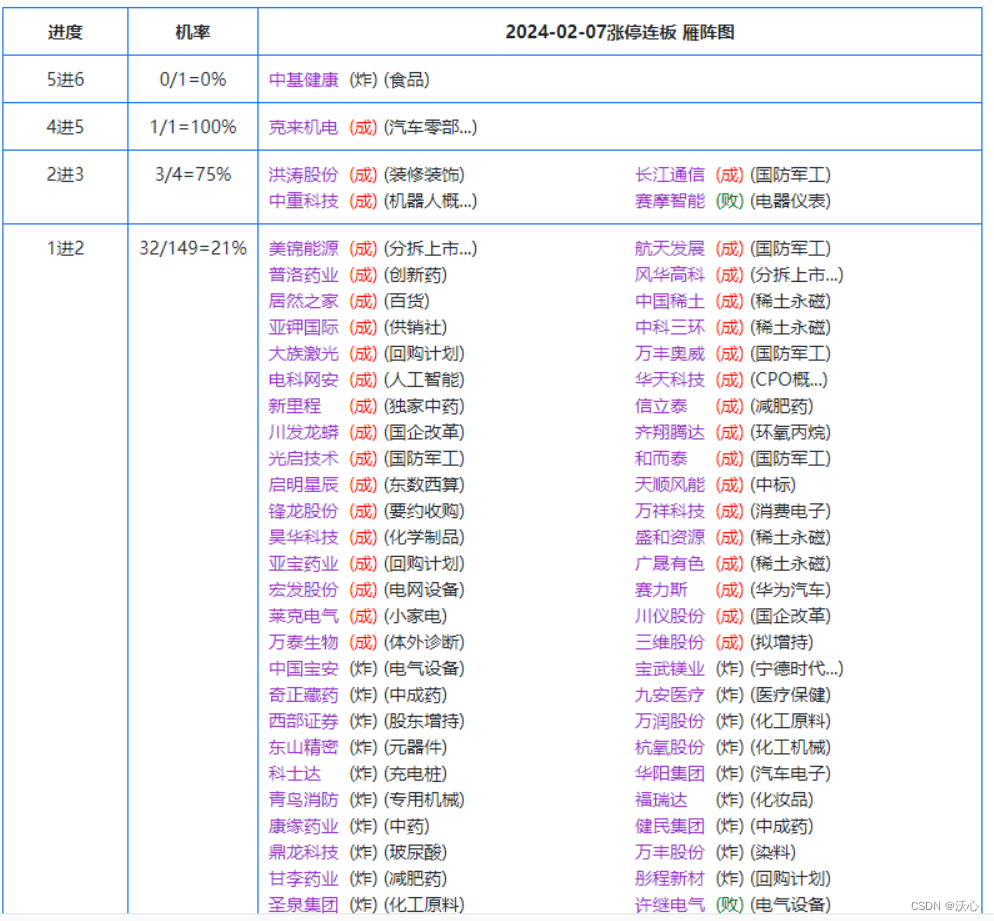Click on 莱克电气 link
Image resolution: width=994 pixels, height=921 pixels.
pos(304,616)
